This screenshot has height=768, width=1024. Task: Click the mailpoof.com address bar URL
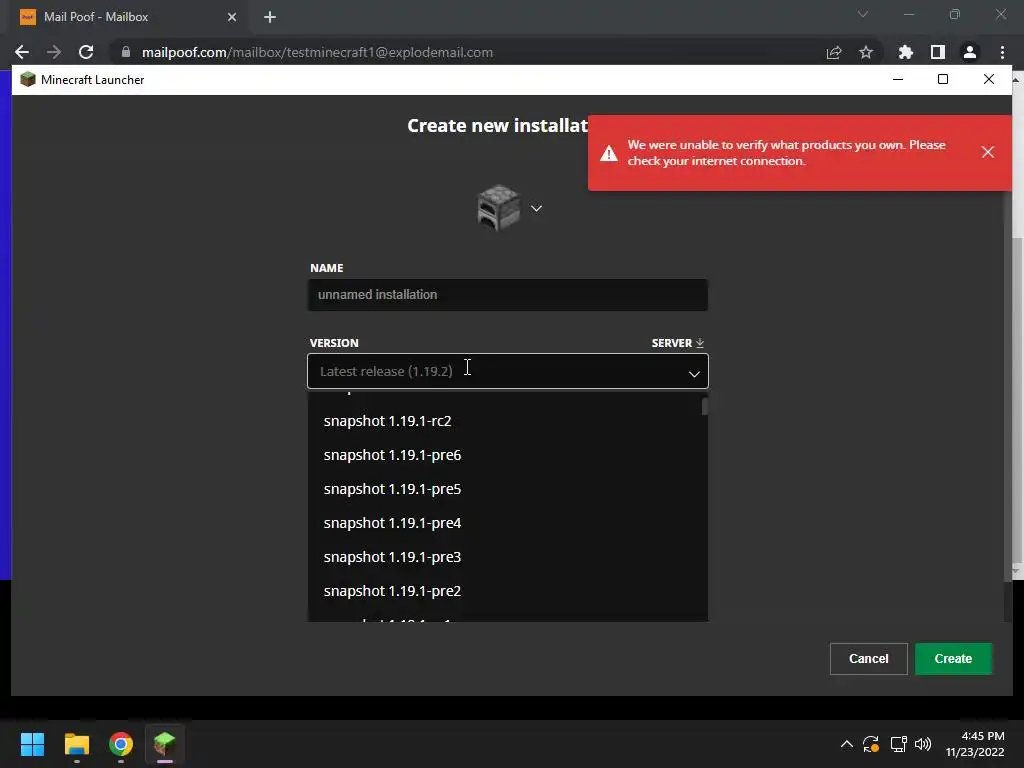pyautogui.click(x=317, y=52)
